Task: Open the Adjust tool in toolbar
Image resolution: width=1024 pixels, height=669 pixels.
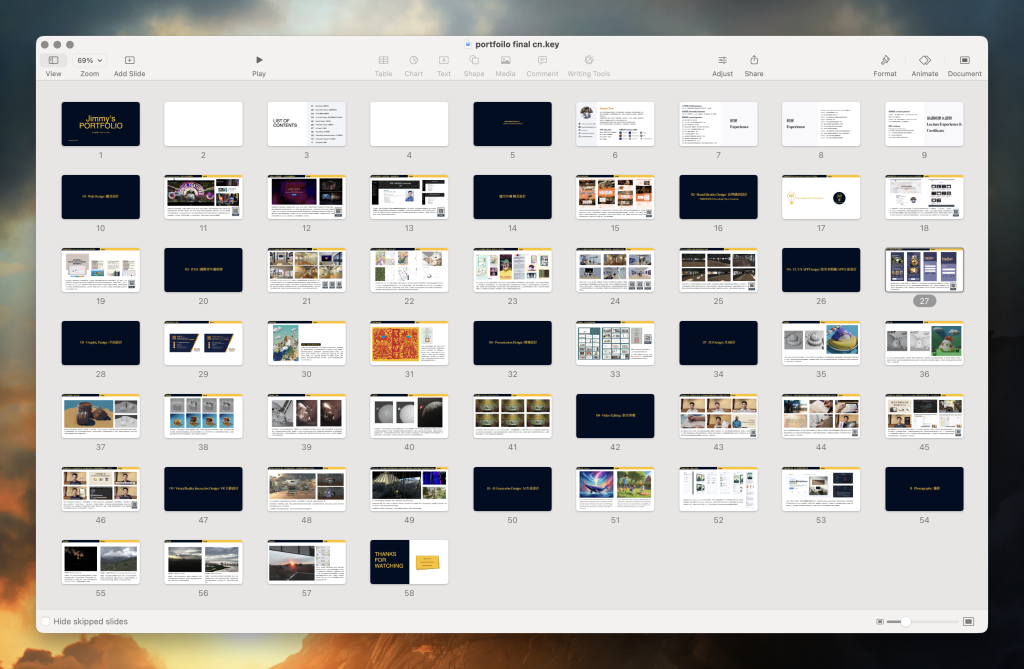Action: click(722, 61)
